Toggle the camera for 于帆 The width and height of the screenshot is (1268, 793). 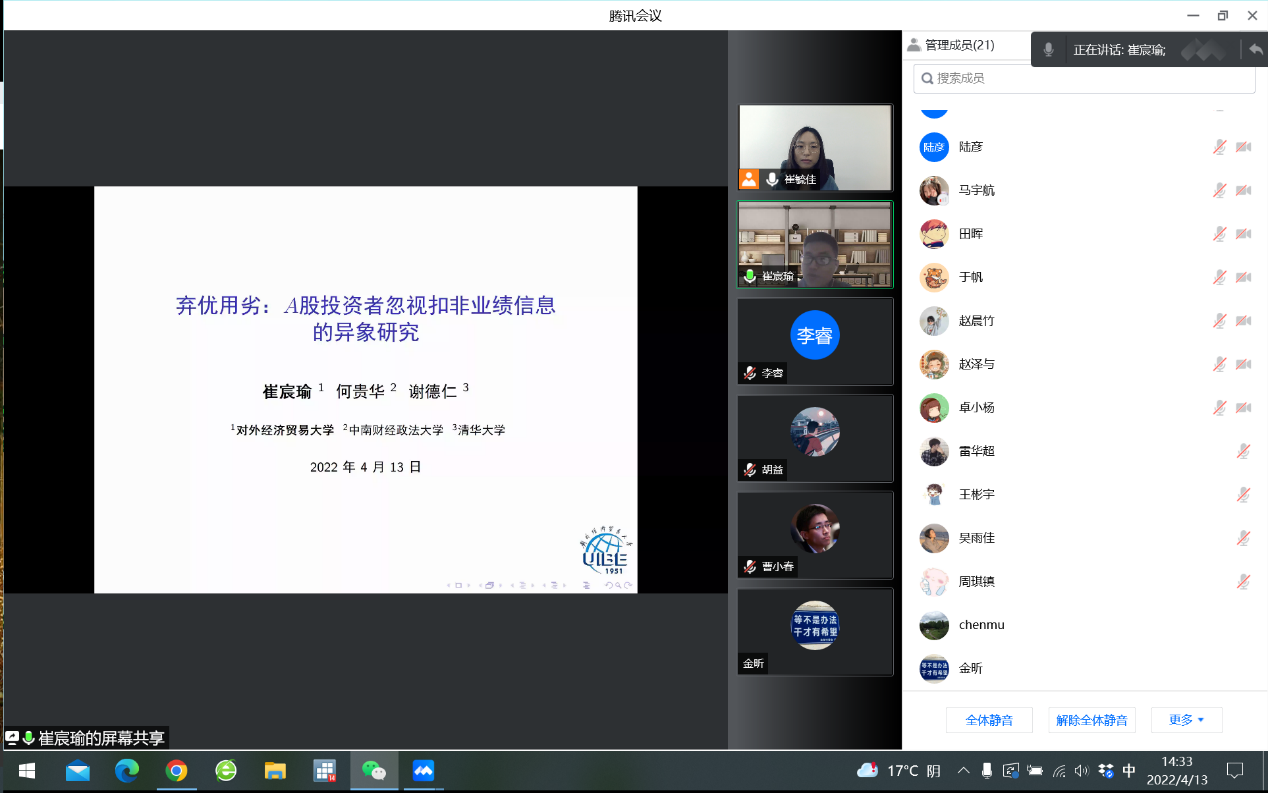(x=1243, y=277)
